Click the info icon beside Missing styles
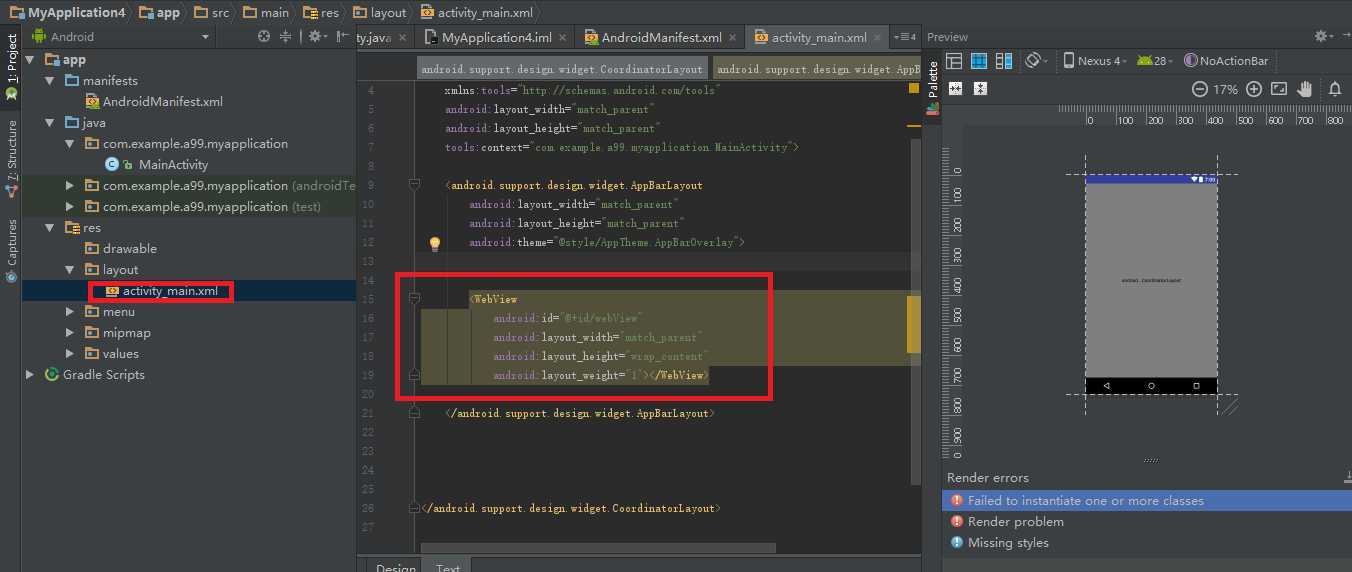Screen dimensions: 1352x572 [x=957, y=542]
